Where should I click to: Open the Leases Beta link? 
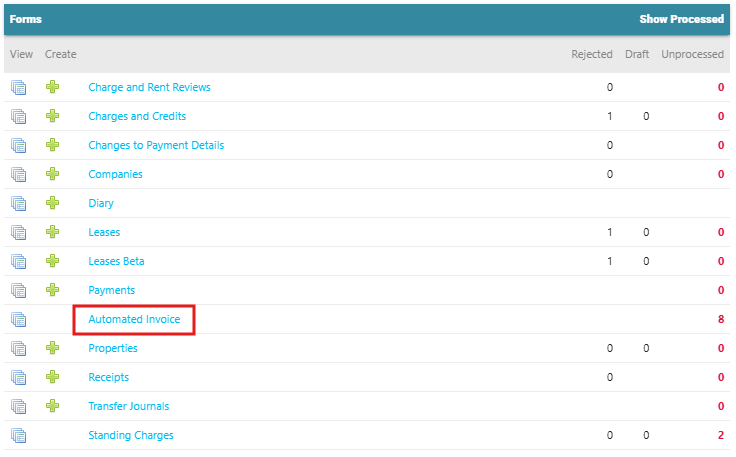116,261
